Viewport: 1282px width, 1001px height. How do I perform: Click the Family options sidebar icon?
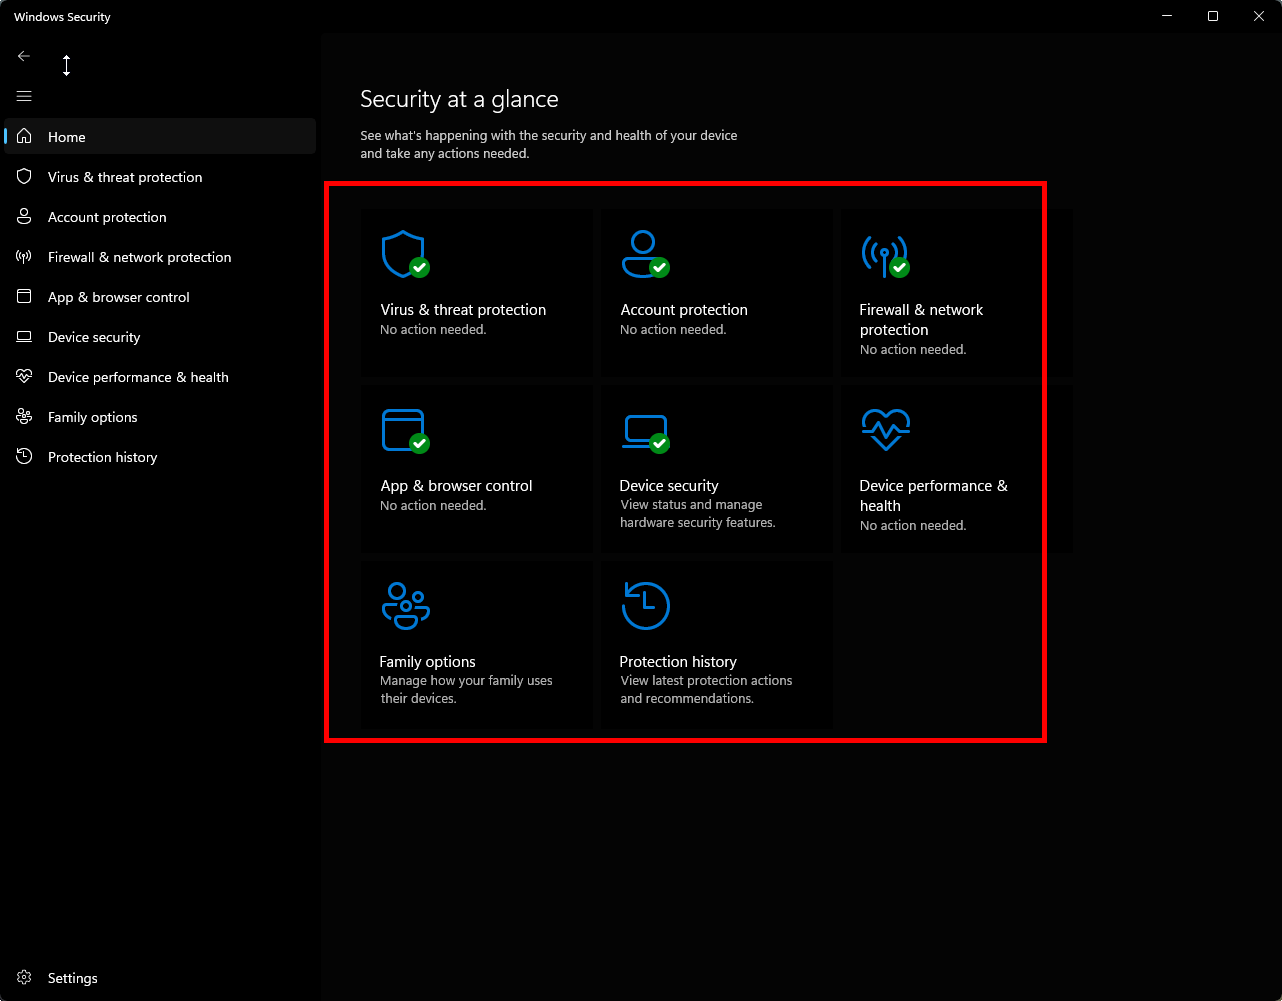click(x=25, y=417)
